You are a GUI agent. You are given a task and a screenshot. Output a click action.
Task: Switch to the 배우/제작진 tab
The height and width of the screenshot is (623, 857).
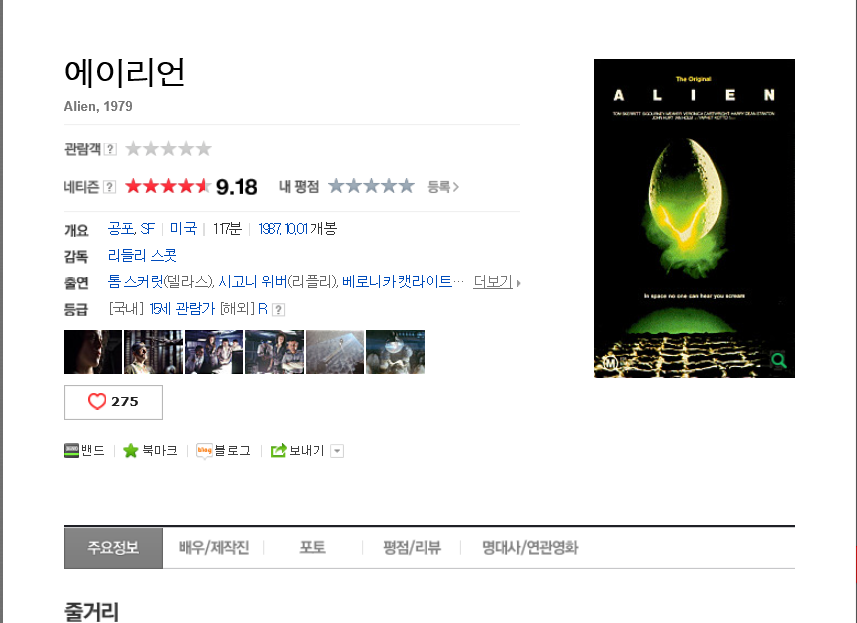[x=214, y=548]
